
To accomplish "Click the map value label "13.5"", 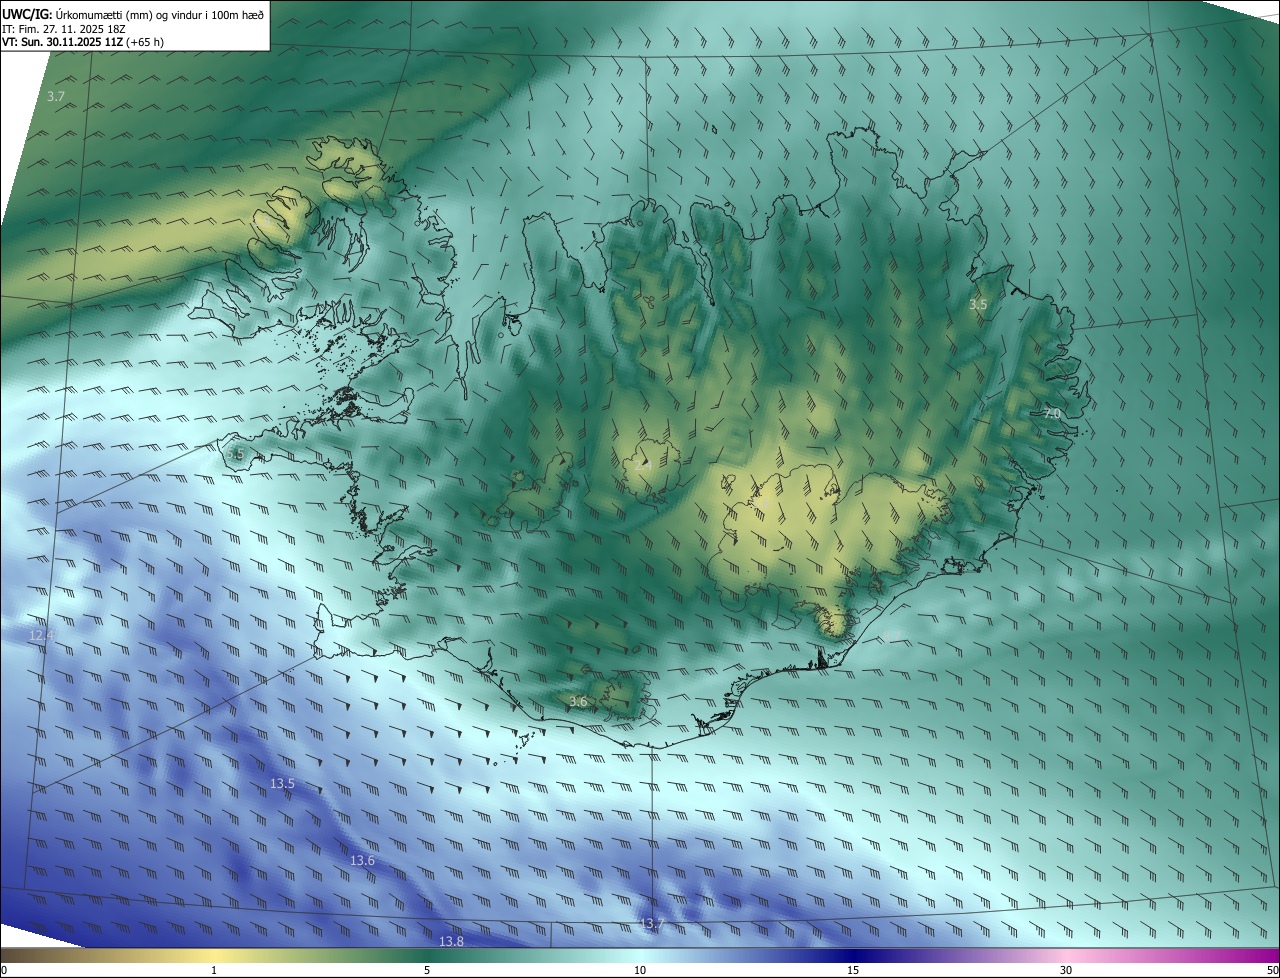I will pyautogui.click(x=283, y=783).
